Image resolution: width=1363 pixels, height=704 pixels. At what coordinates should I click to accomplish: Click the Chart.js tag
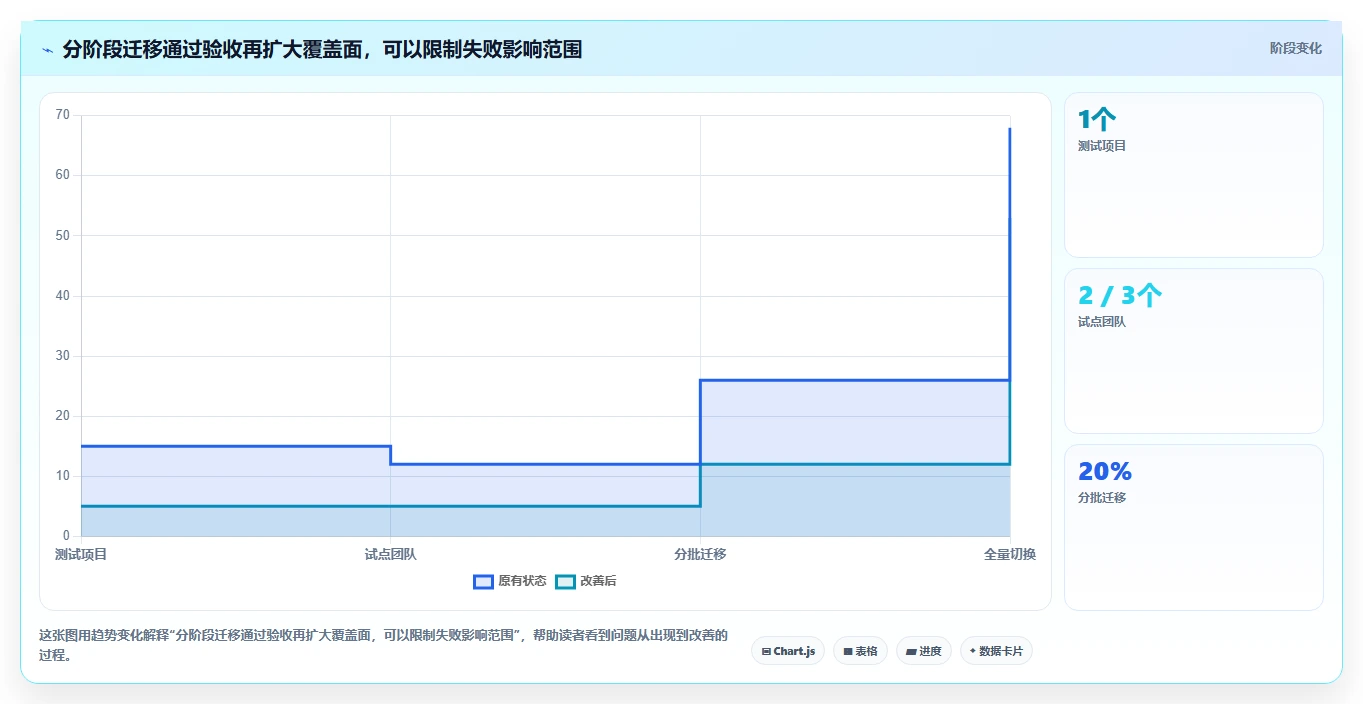[788, 651]
